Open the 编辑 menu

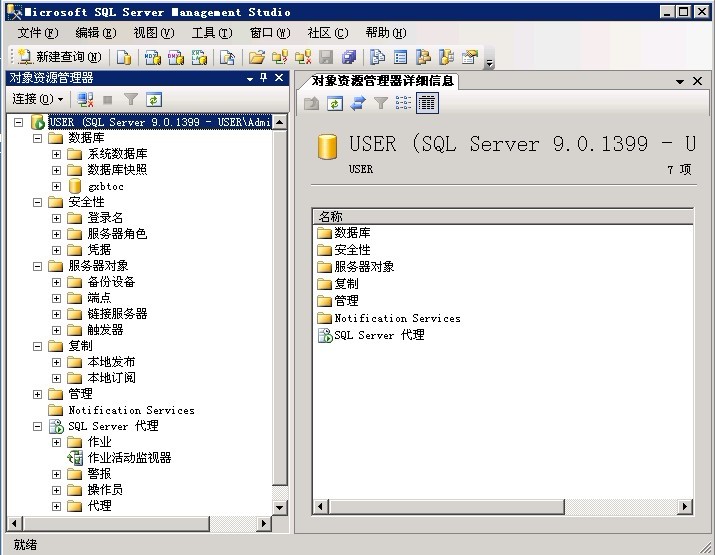[x=96, y=33]
